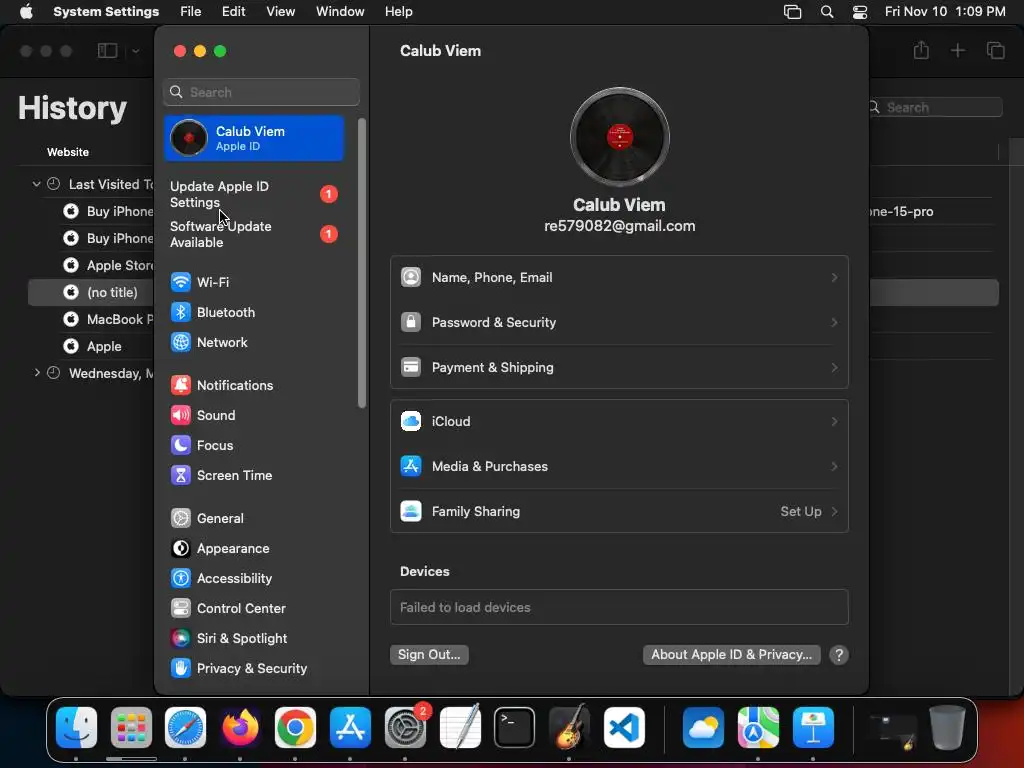Open App Store from the Dock
Screen dimensions: 1024x768
pyautogui.click(x=350, y=728)
